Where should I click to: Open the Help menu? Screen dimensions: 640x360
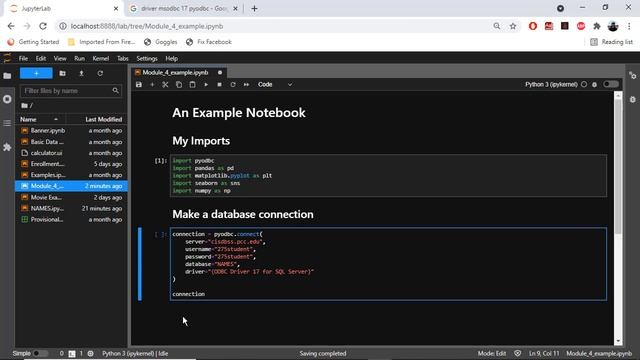pyautogui.click(x=171, y=59)
